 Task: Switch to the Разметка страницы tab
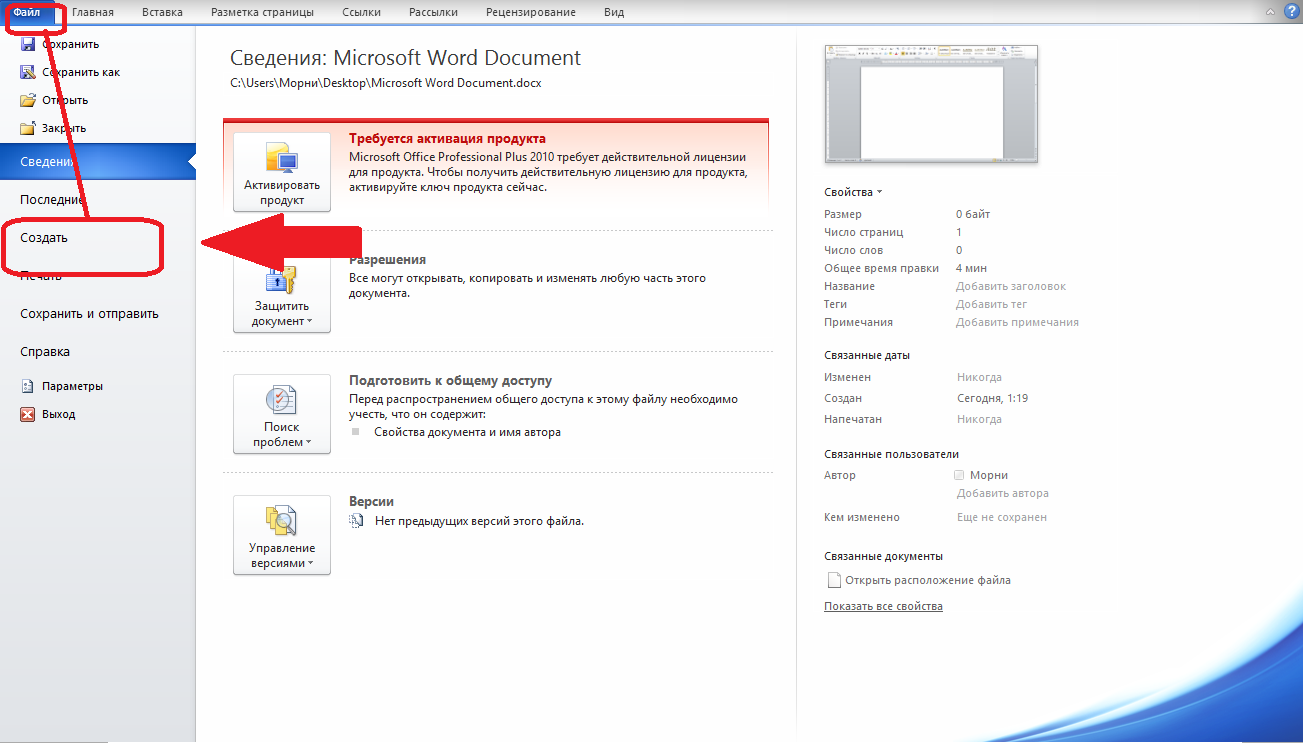[262, 12]
